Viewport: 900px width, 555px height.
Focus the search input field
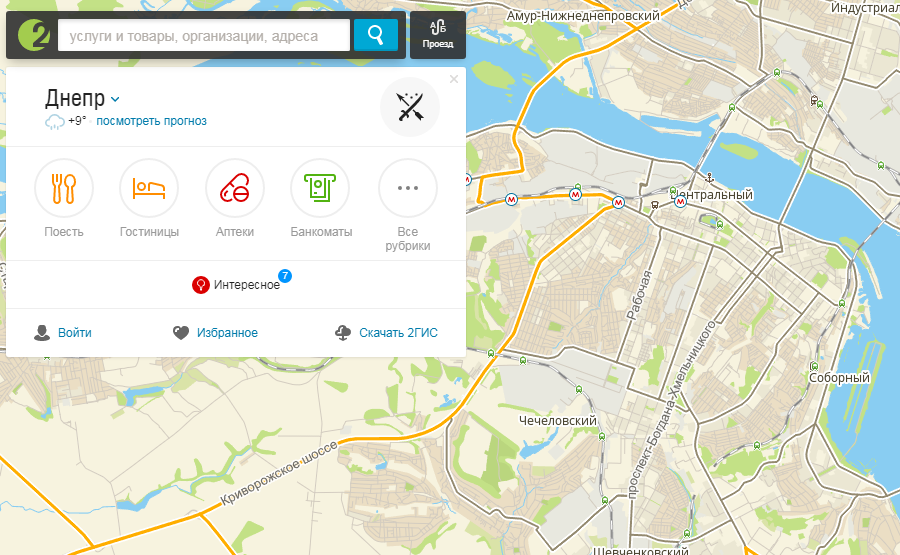pos(204,35)
